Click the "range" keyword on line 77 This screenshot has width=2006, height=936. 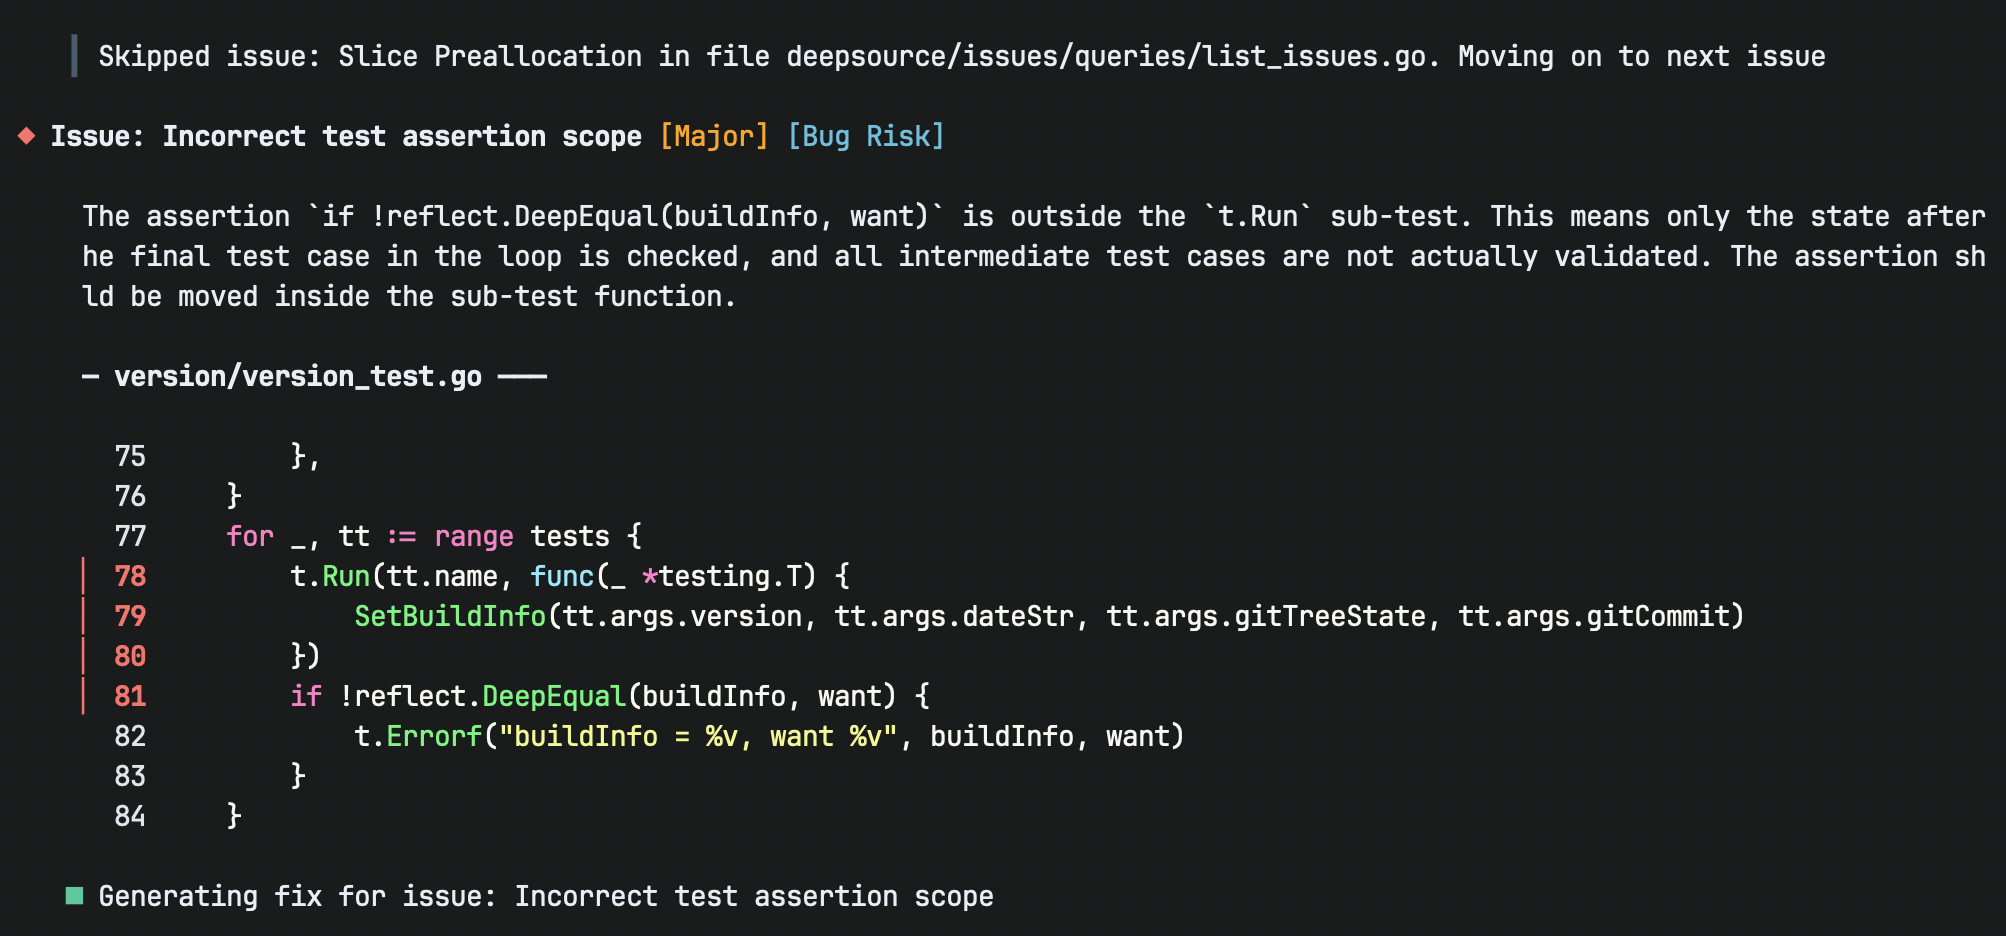pyautogui.click(x=474, y=536)
